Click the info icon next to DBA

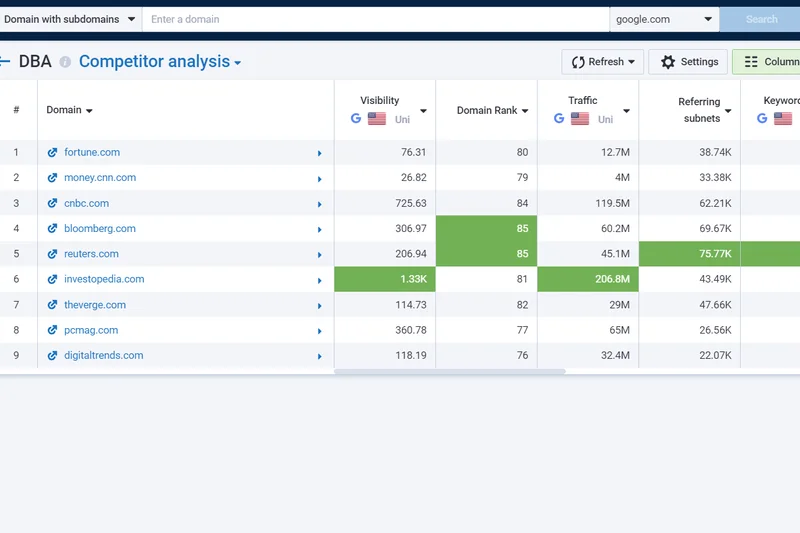[65, 62]
